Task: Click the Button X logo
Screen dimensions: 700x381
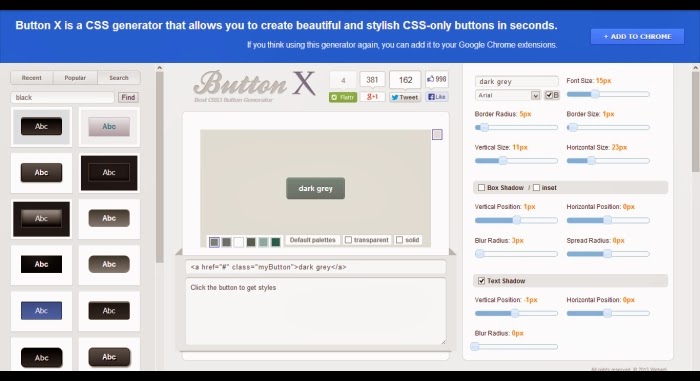Action: (254, 86)
